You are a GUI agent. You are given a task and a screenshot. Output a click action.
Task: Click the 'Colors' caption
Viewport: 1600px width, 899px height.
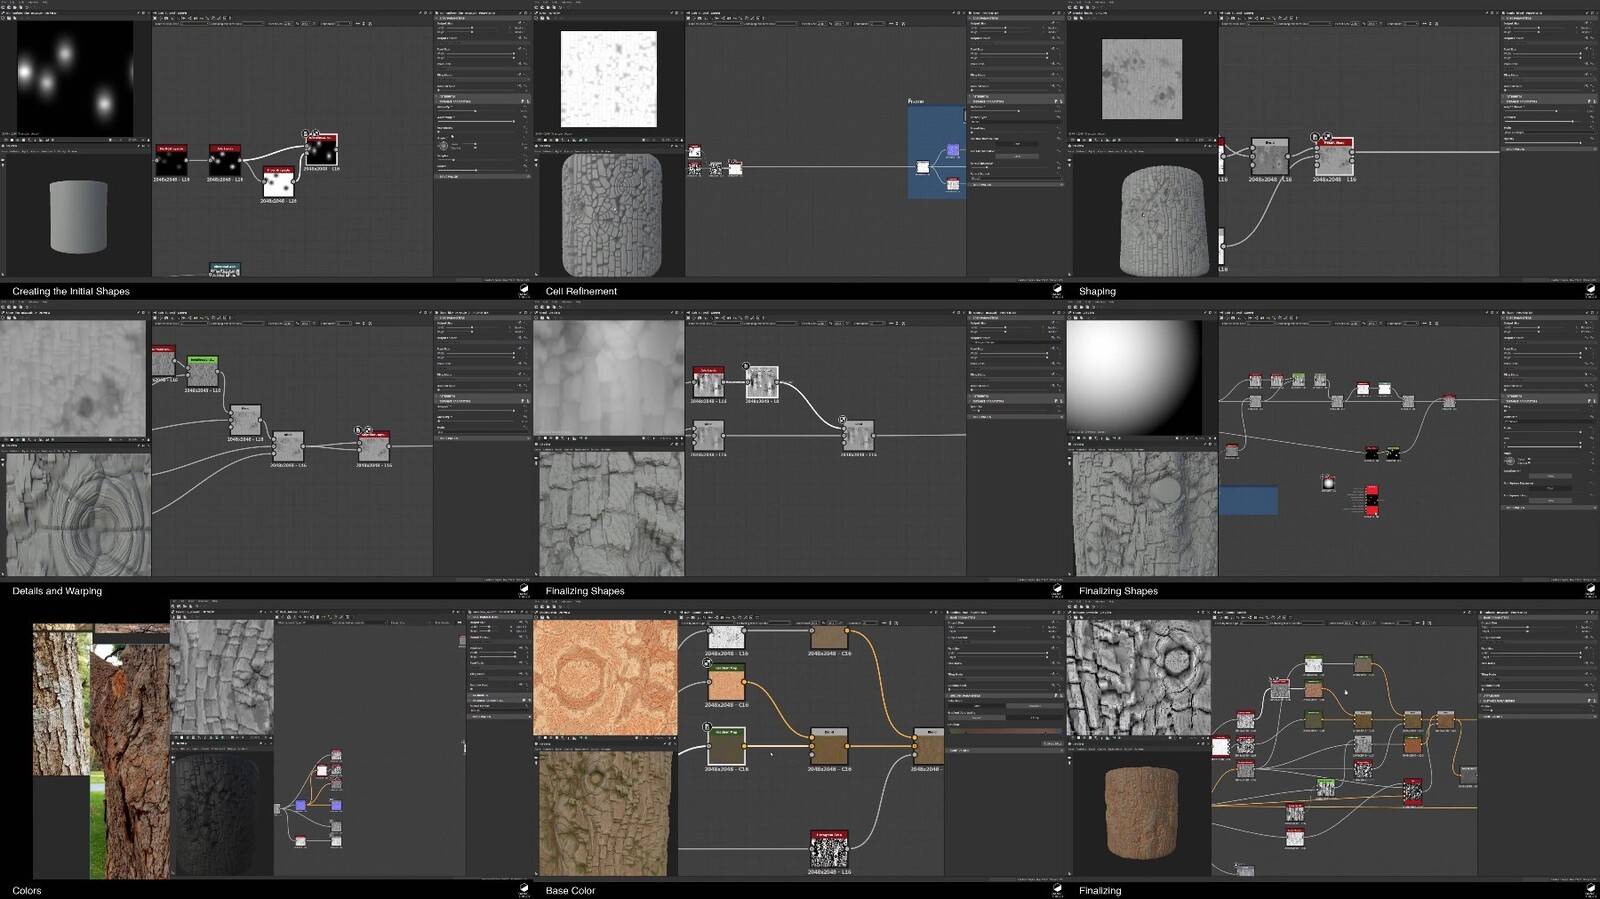tap(27, 890)
